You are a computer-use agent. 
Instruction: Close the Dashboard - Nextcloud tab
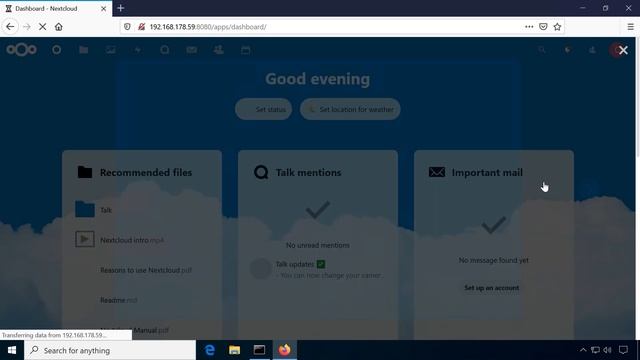103,8
